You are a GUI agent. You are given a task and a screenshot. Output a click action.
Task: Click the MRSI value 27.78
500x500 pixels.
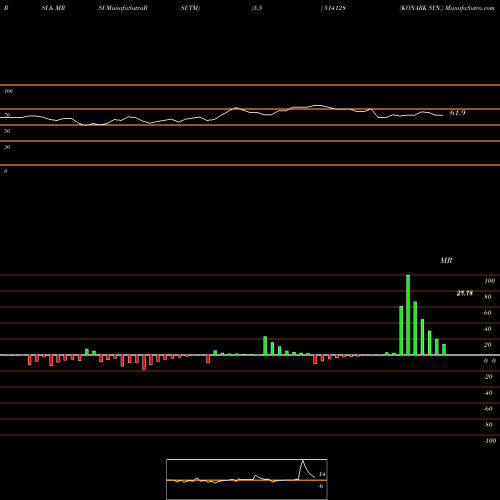[464, 293]
